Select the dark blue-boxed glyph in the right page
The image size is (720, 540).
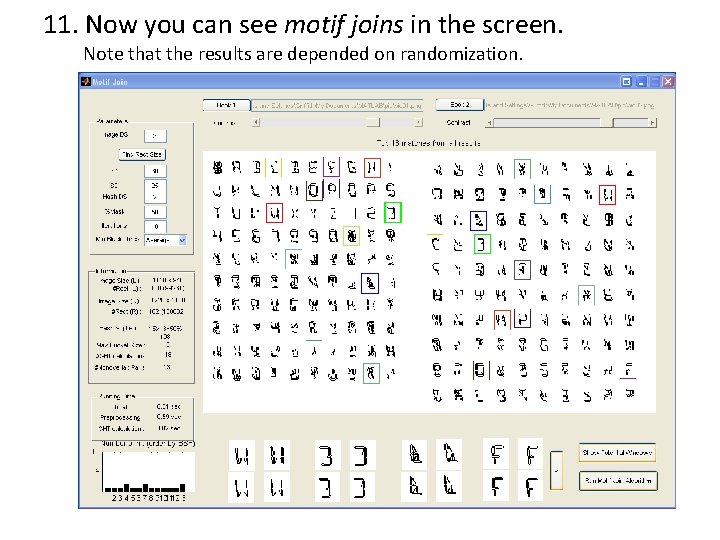[478, 220]
